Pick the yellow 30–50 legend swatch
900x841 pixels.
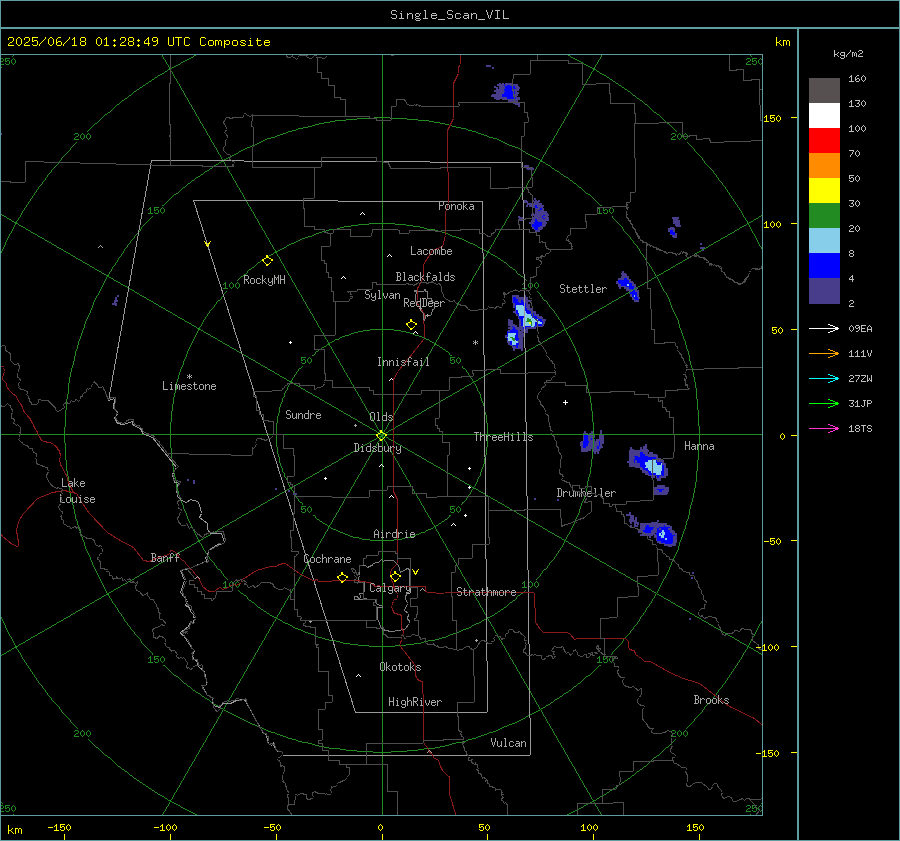824,190
